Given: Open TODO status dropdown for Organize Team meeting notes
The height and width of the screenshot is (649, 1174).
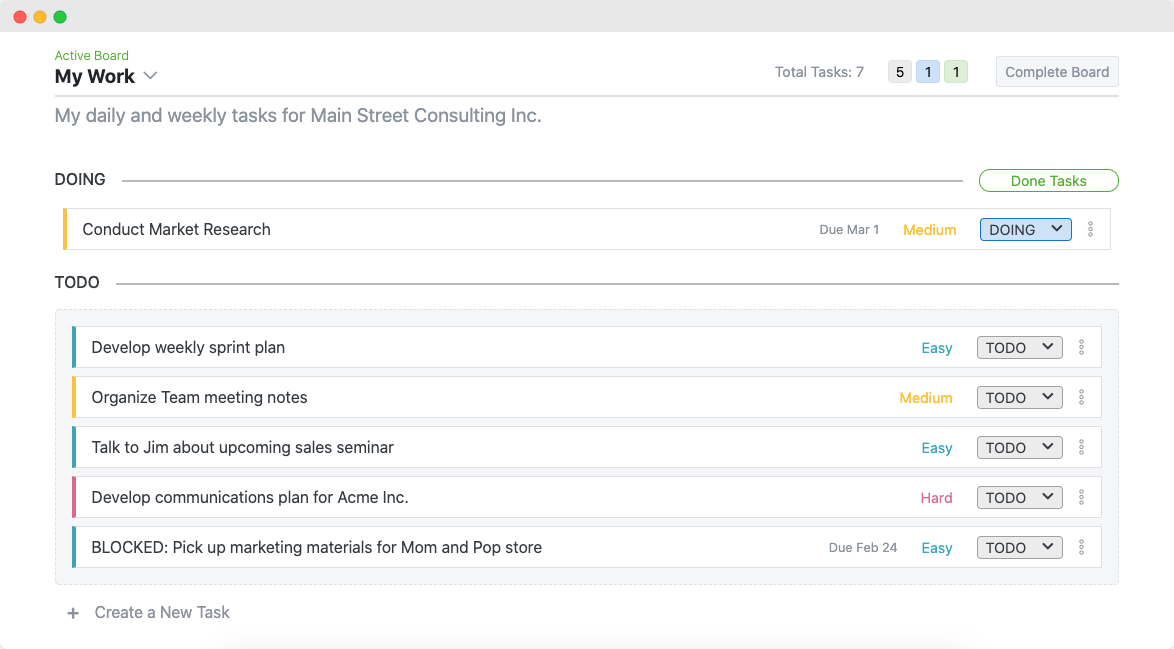Looking at the screenshot, I should 1019,397.
